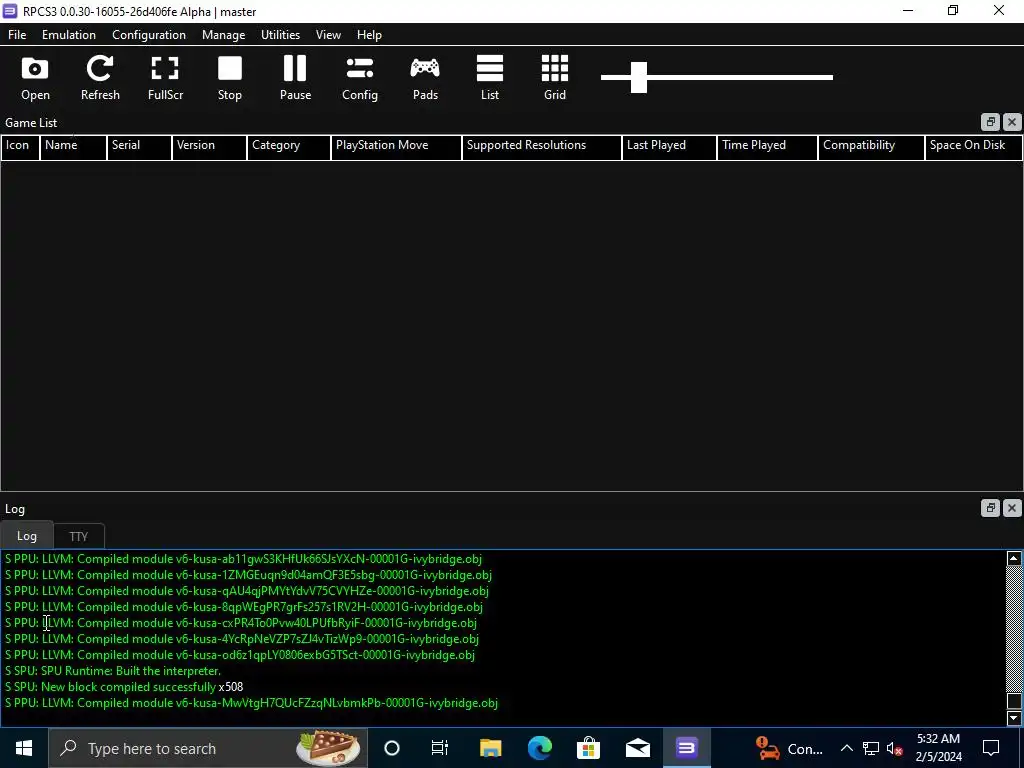Screen dimensions: 1024x768
Task: Open Task View on the taskbar
Action: 440,748
